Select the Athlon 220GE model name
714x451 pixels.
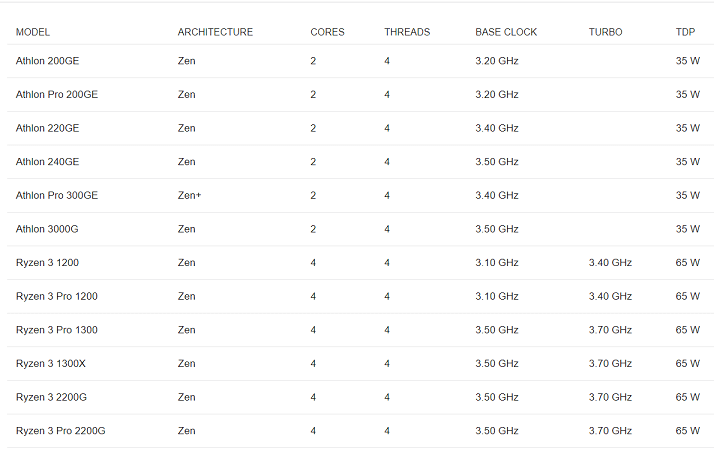click(x=47, y=128)
